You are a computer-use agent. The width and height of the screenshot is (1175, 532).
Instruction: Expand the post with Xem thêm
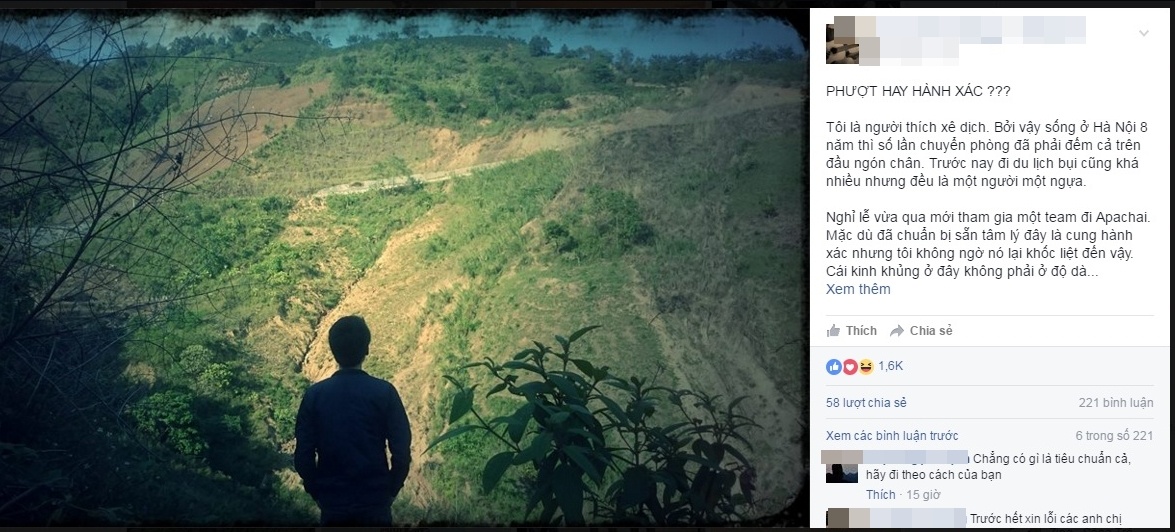858,289
